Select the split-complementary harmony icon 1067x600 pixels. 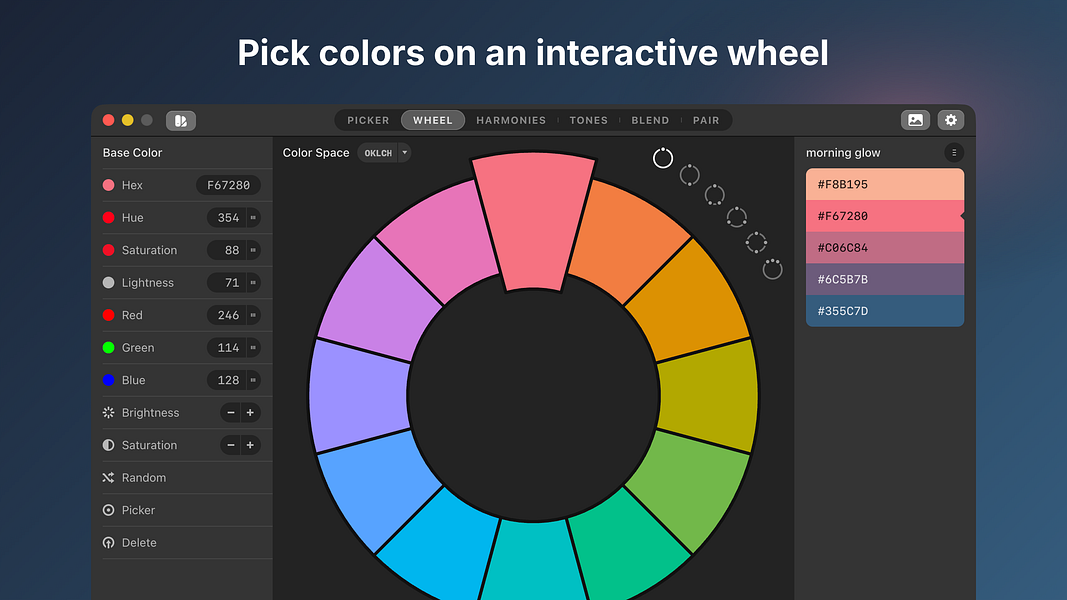click(x=715, y=195)
